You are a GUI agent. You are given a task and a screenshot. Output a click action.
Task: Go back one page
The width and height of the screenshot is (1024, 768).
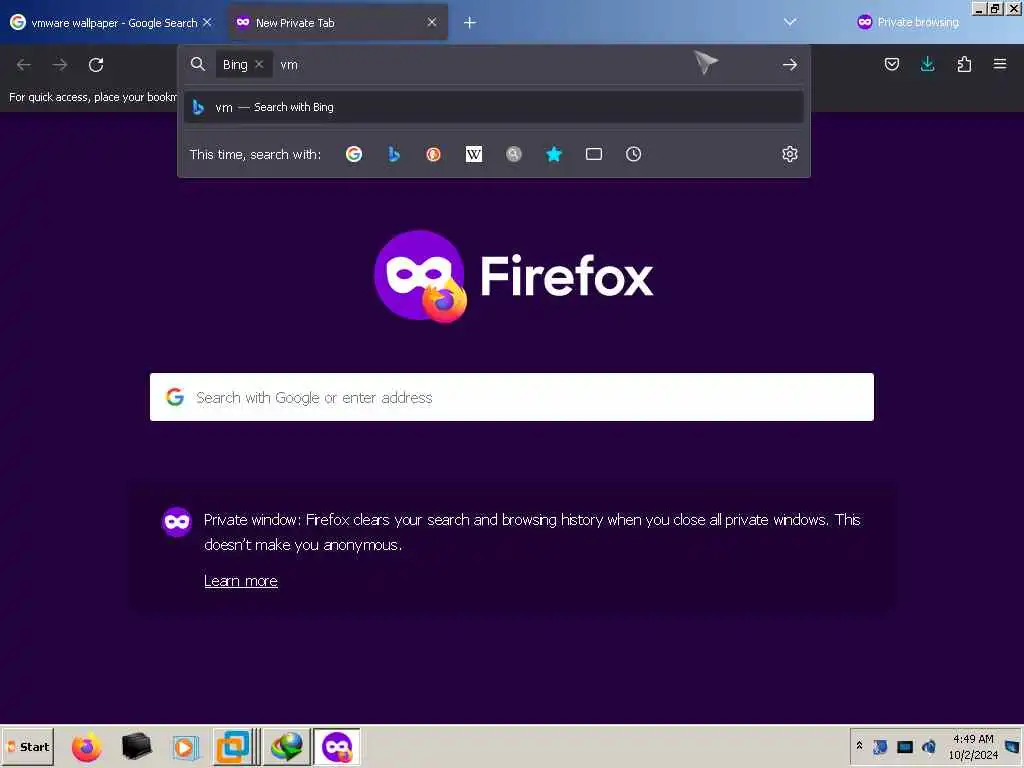[24, 65]
